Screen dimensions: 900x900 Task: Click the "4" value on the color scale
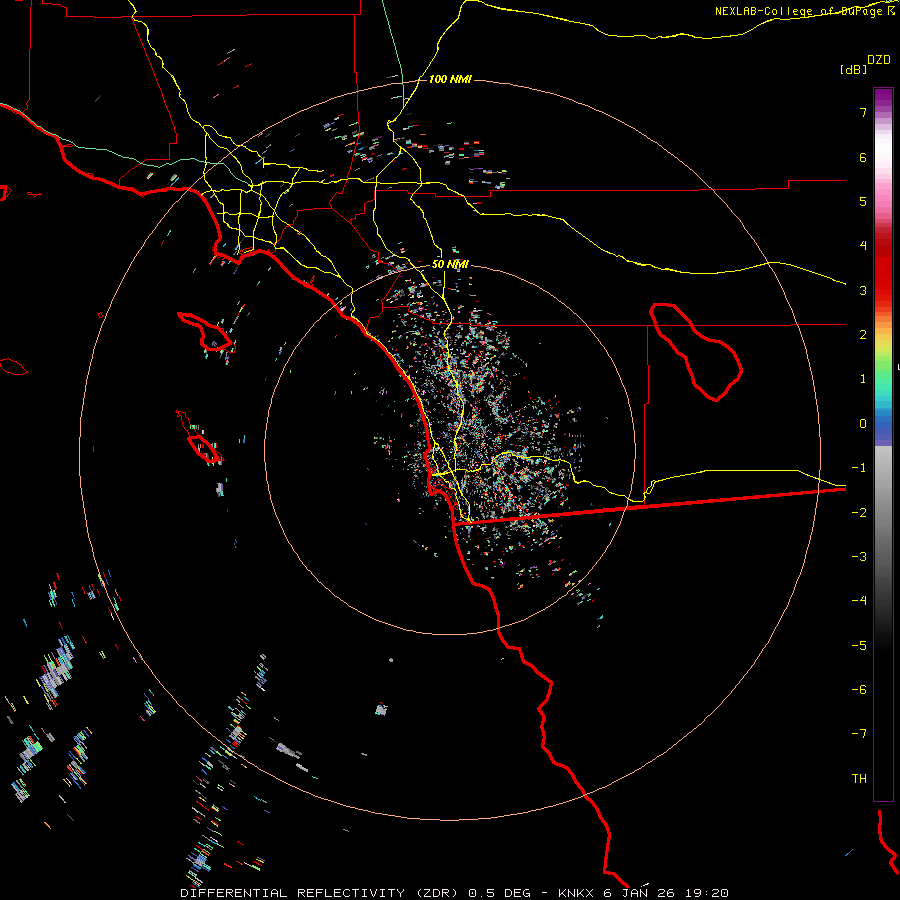click(863, 246)
